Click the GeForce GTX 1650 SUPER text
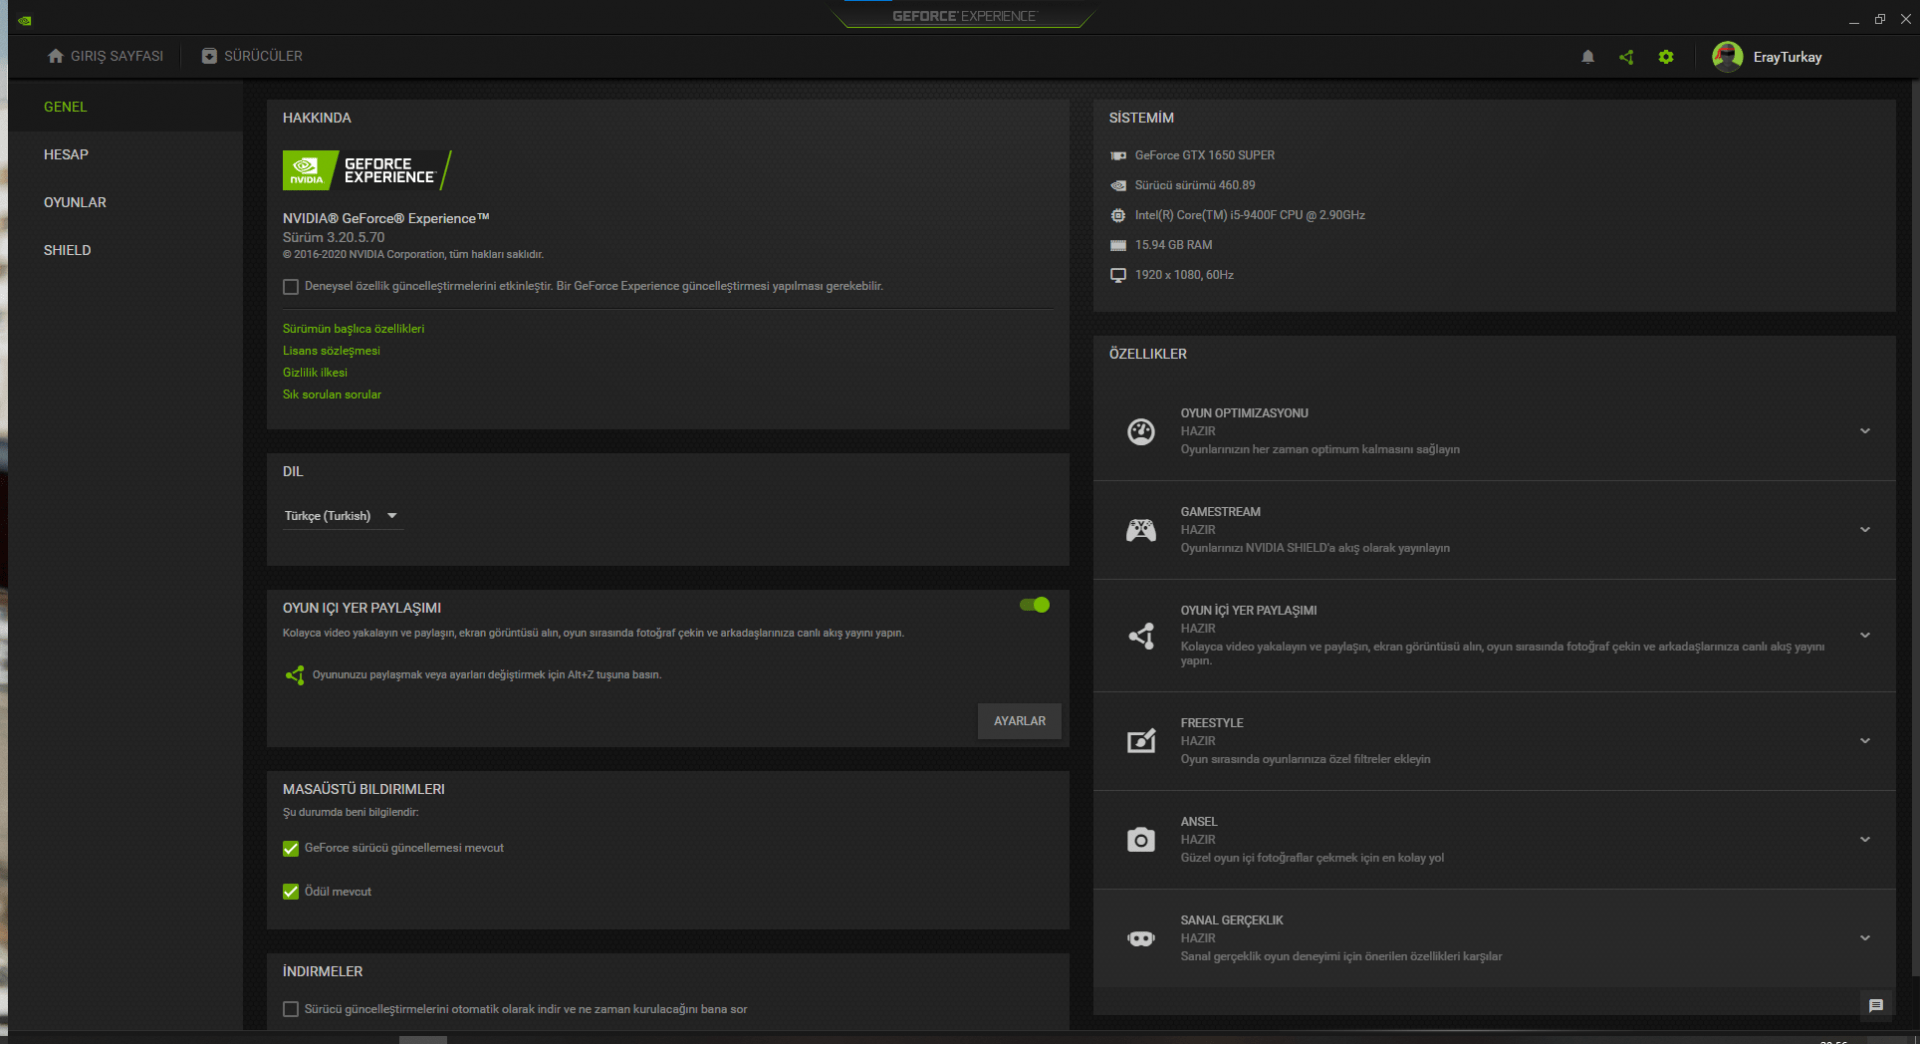 click(1205, 155)
